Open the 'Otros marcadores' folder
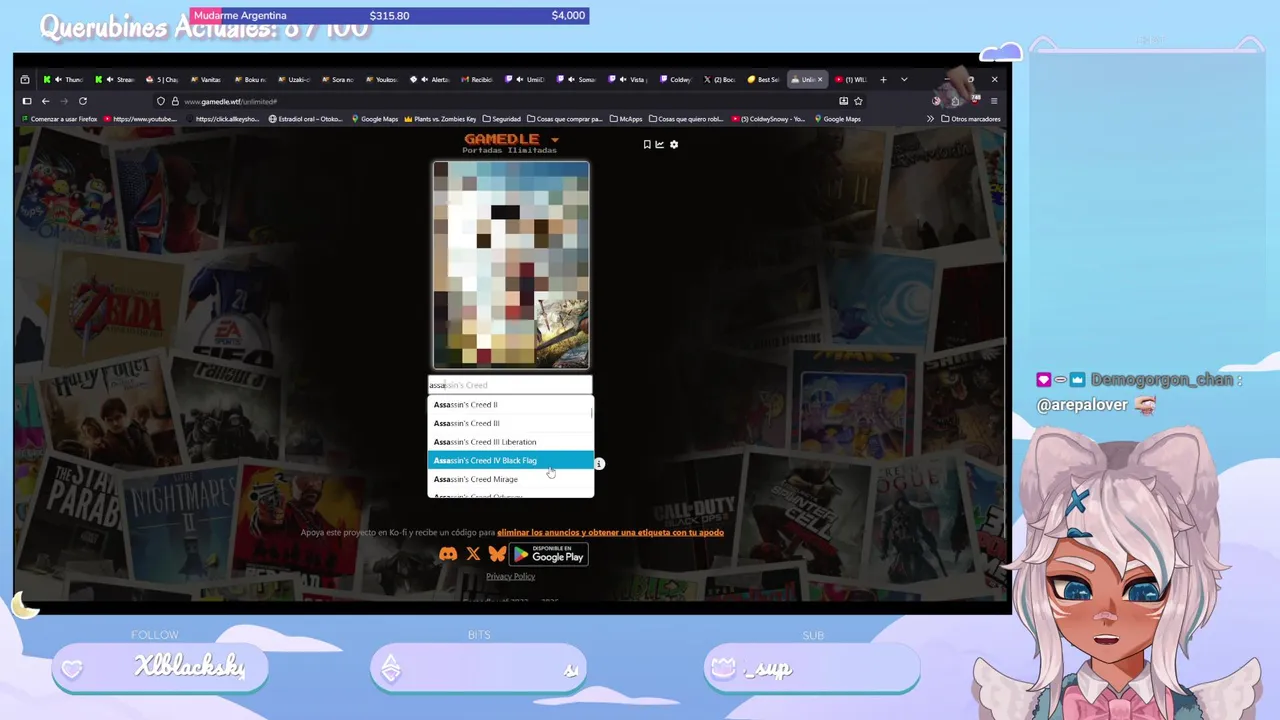The image size is (1280, 720). [970, 119]
